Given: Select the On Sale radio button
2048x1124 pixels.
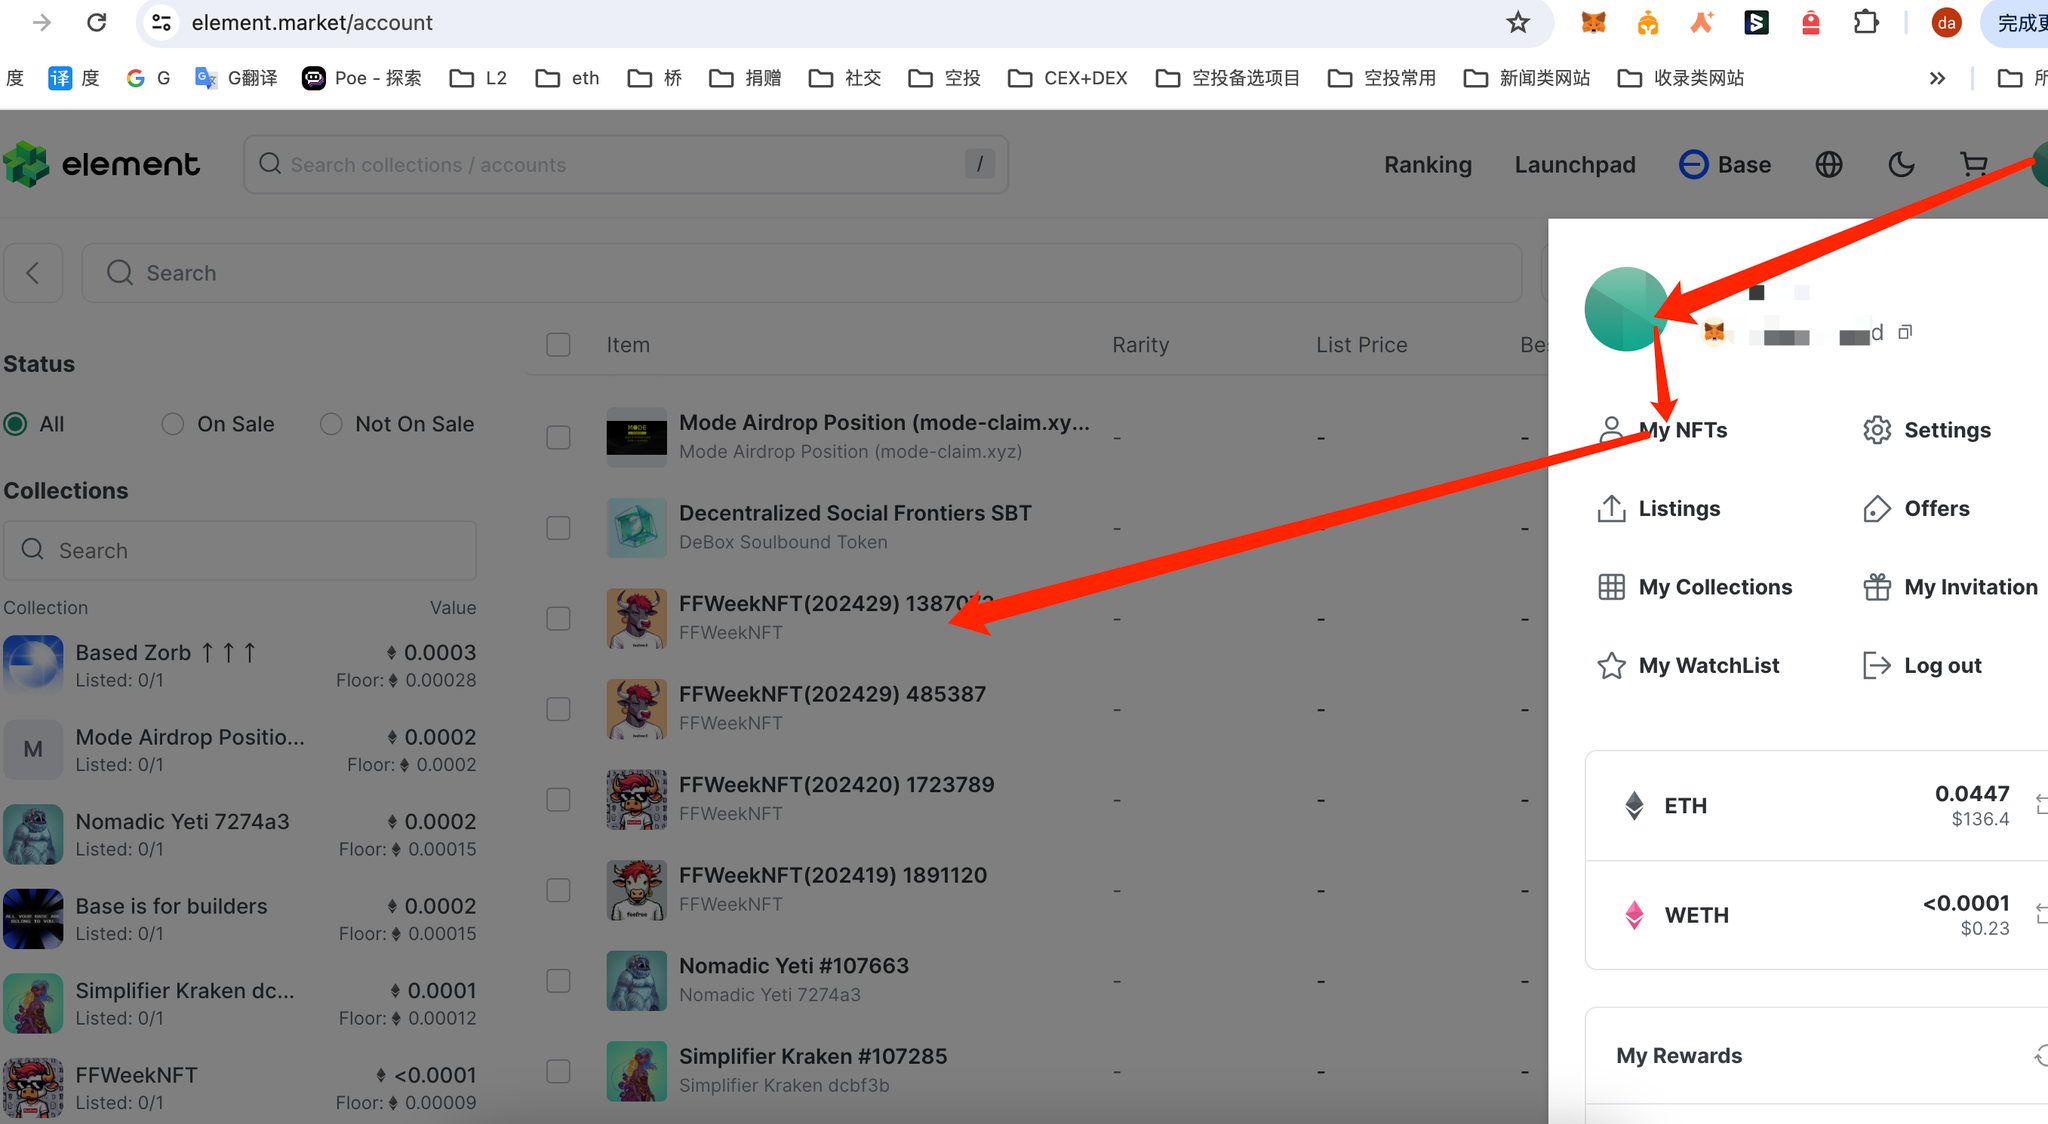Looking at the screenshot, I should pos(173,424).
